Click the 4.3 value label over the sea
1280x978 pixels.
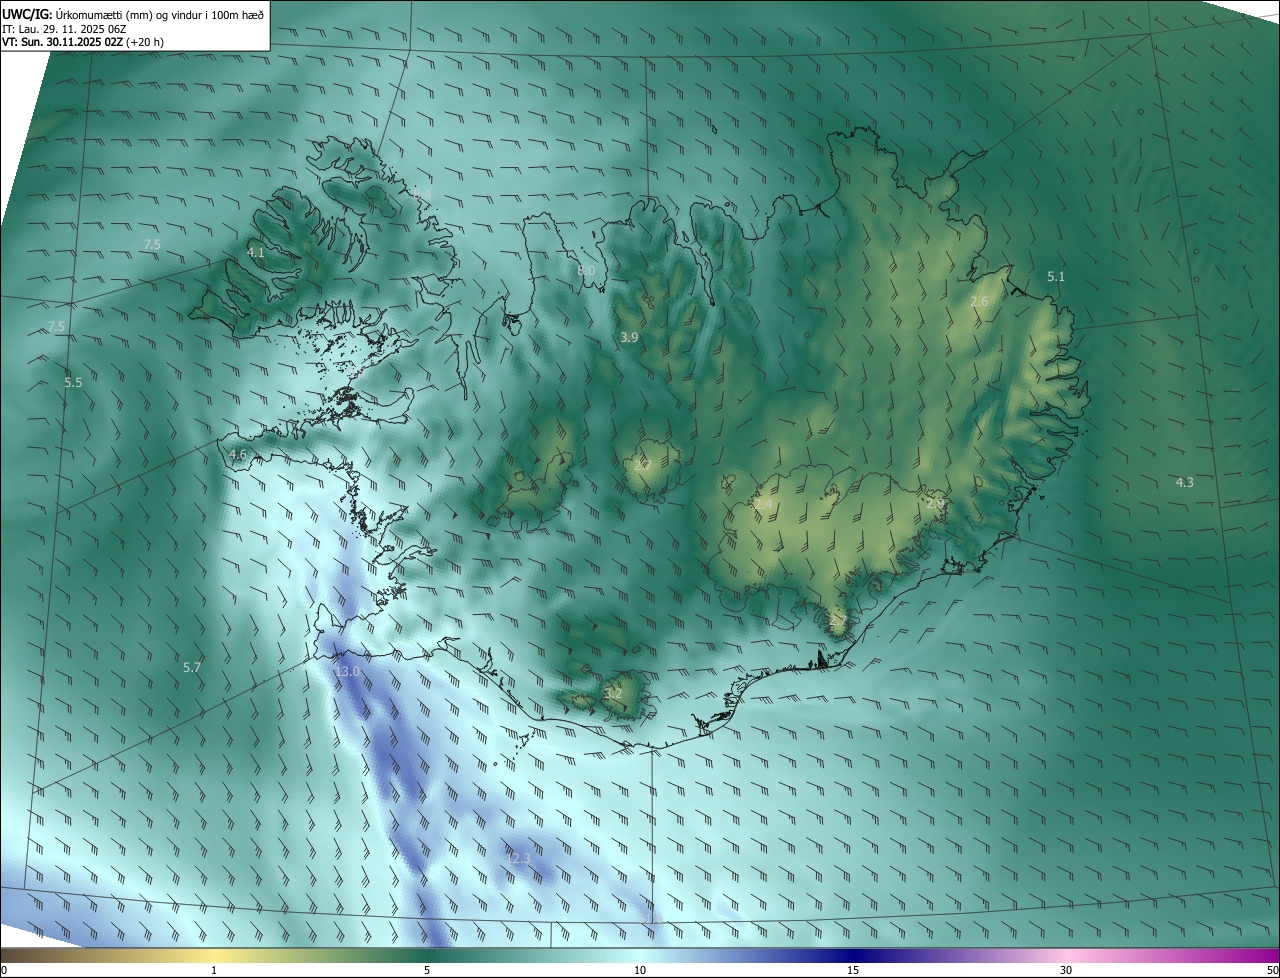tap(1184, 482)
